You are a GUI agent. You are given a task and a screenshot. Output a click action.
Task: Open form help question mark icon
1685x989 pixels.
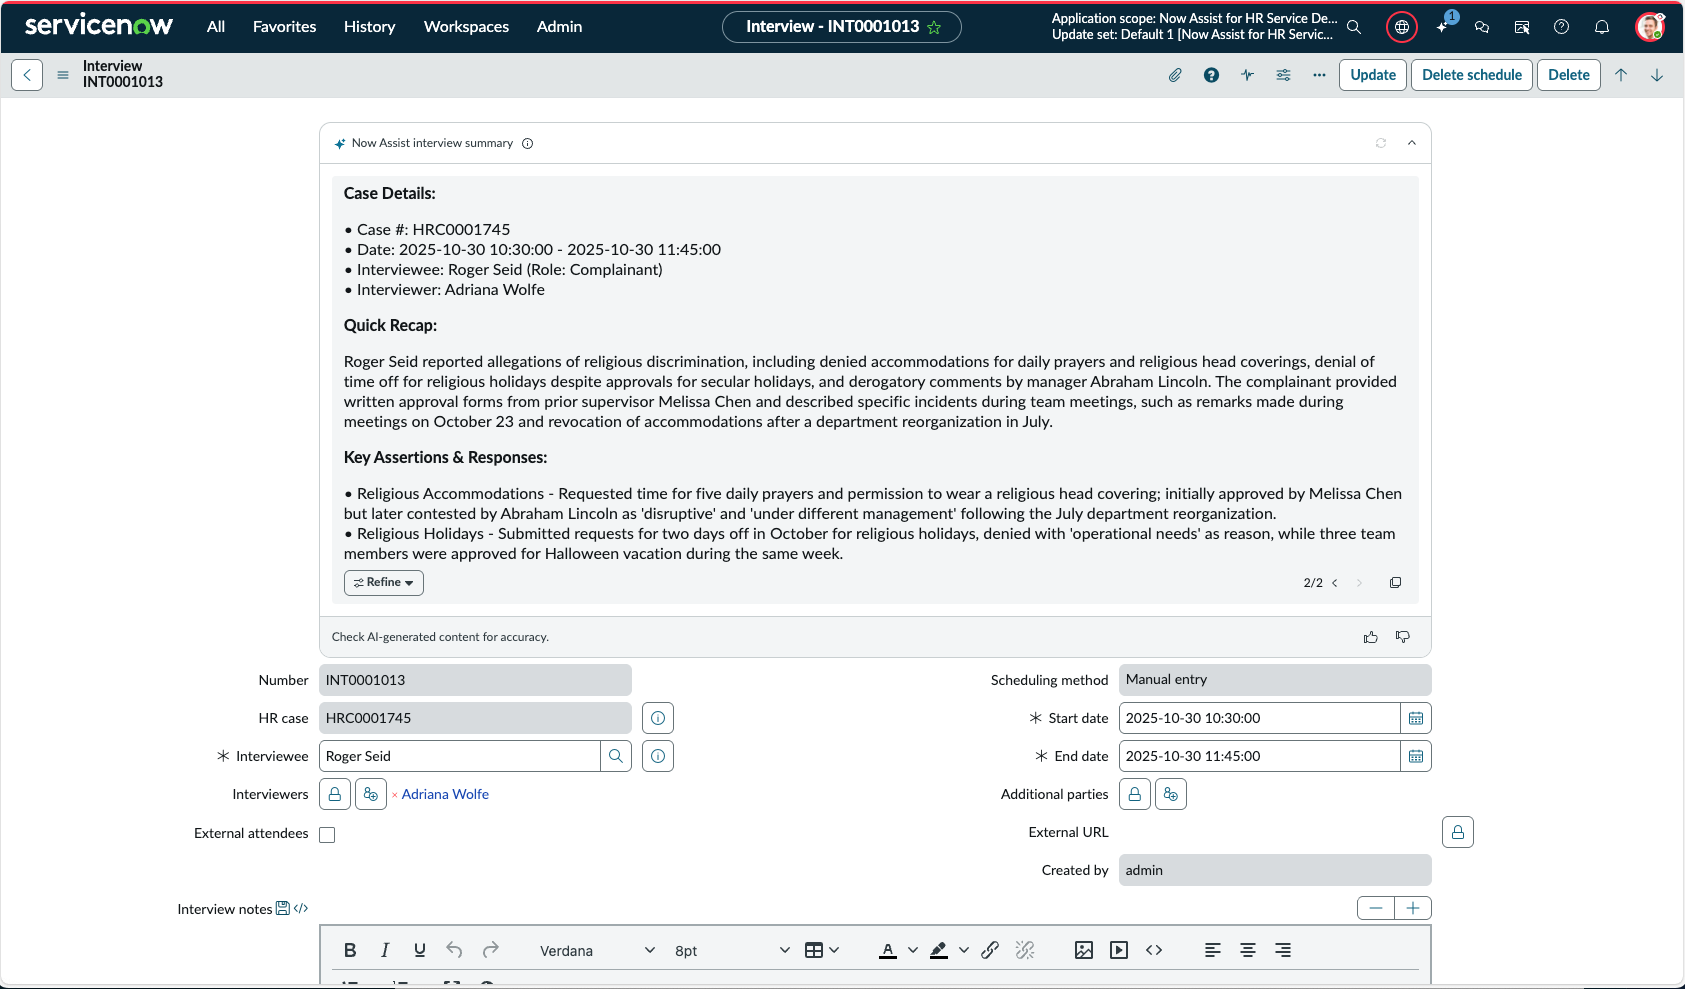point(1211,75)
